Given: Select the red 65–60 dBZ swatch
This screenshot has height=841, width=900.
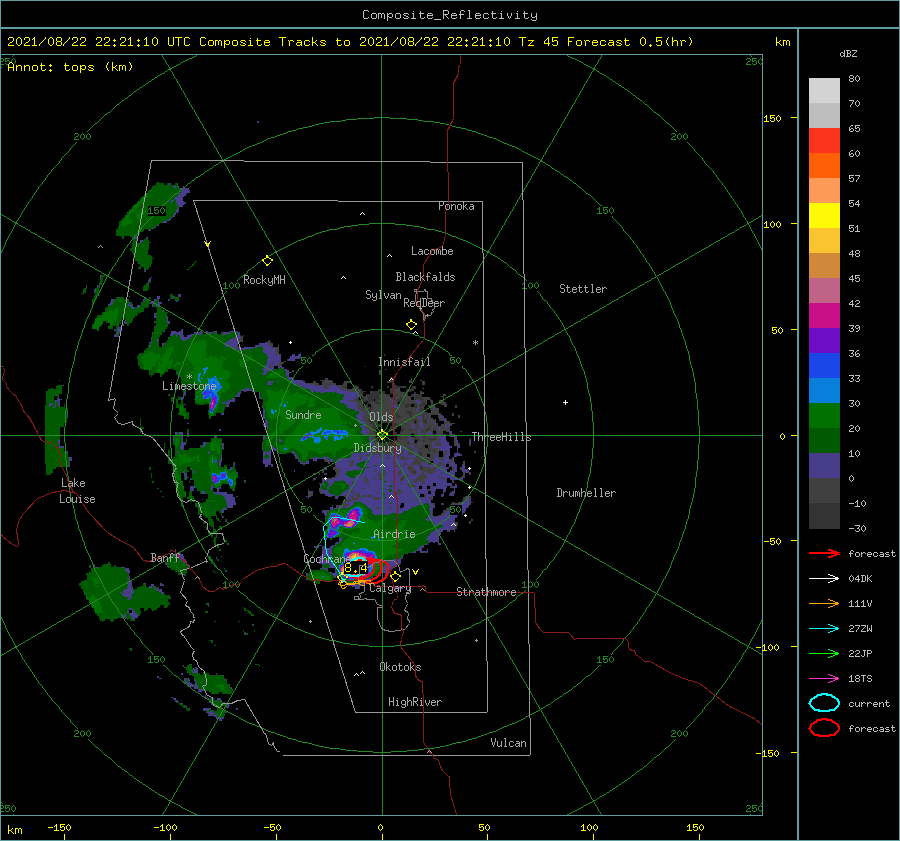Looking at the screenshot, I should click(824, 141).
